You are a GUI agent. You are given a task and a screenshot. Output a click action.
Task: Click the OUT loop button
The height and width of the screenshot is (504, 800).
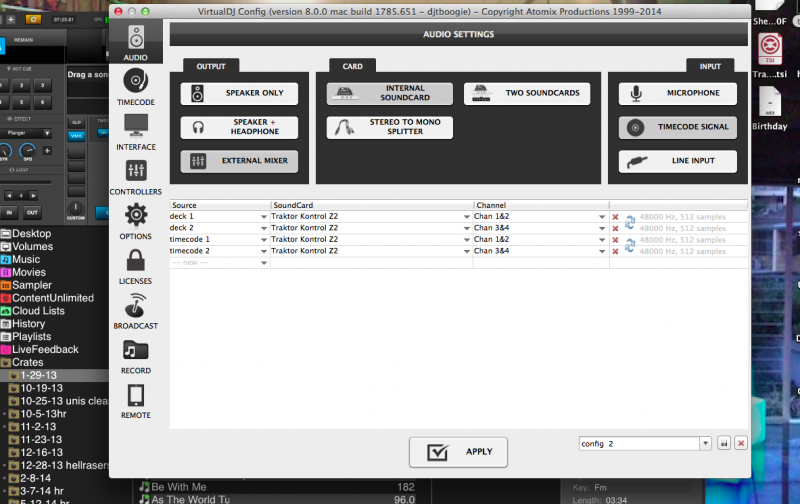(32, 212)
